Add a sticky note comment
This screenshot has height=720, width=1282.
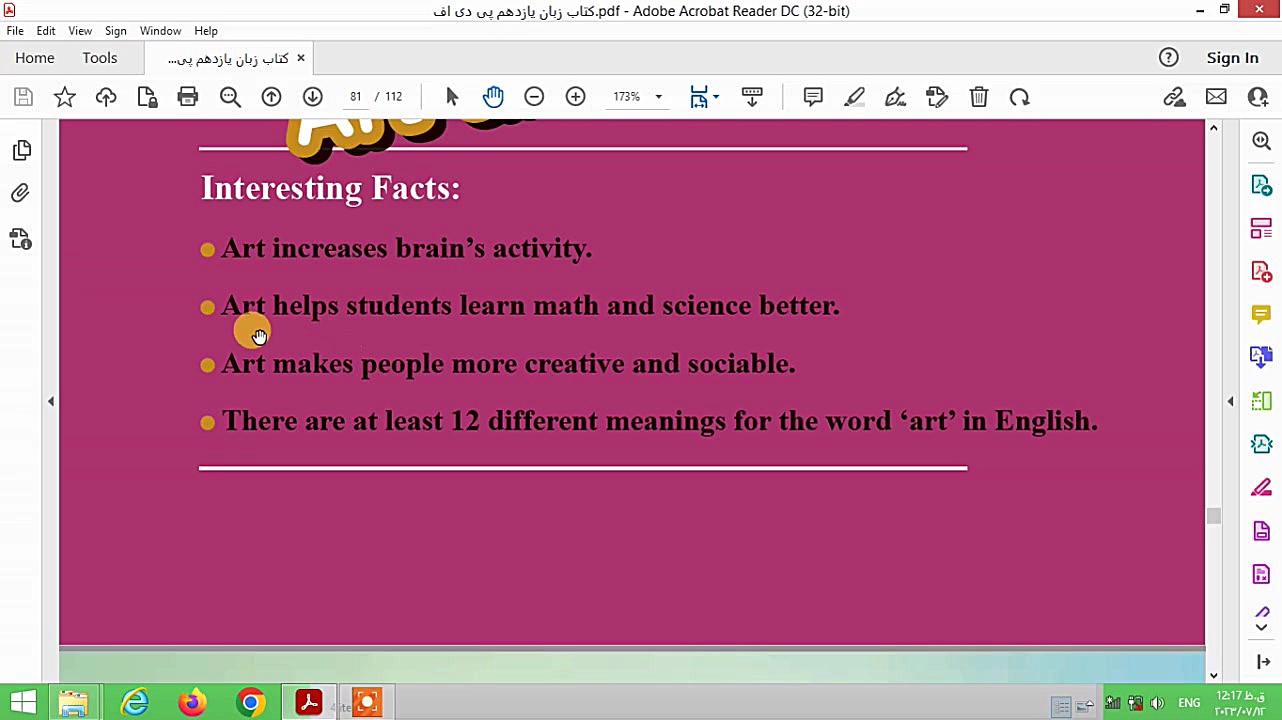[x=813, y=97]
